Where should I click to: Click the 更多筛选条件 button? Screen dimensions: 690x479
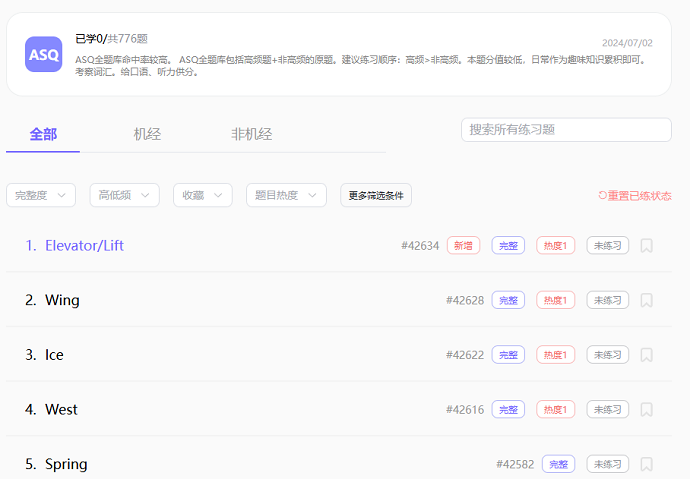click(x=376, y=195)
